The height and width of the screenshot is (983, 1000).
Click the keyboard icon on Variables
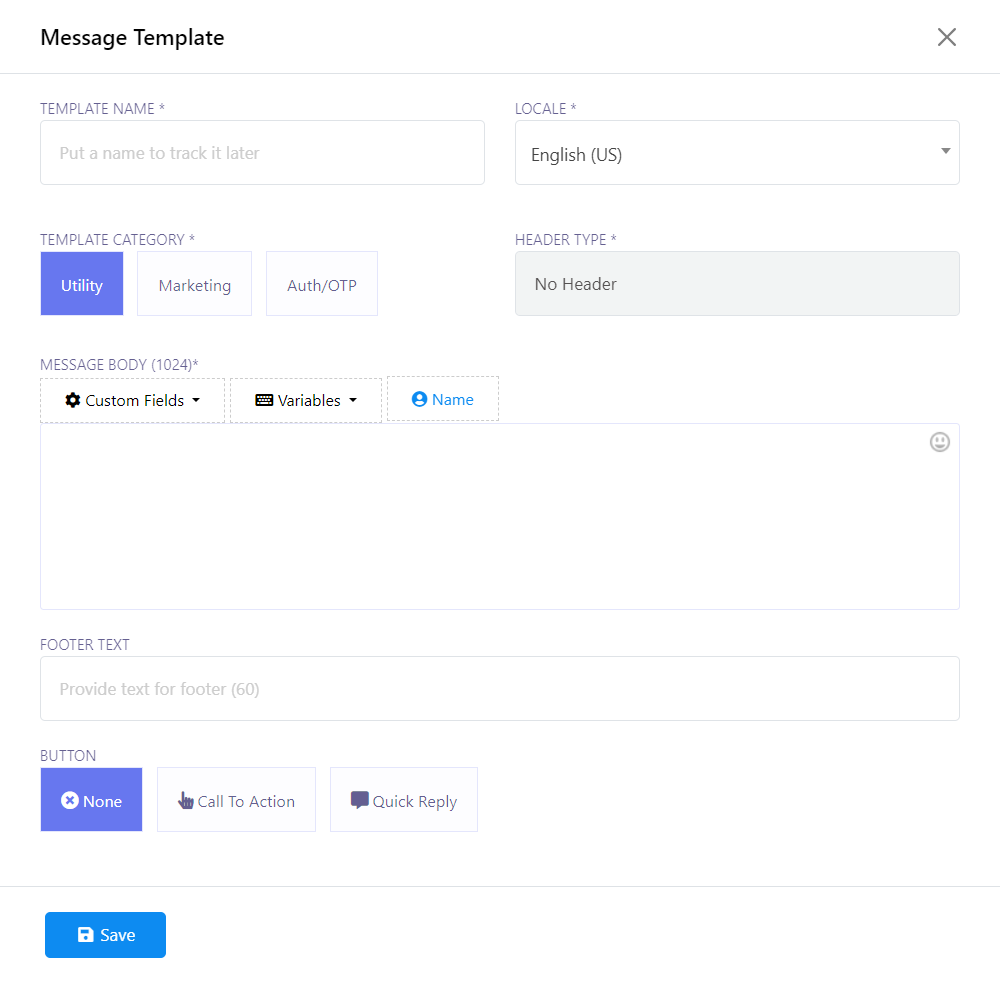point(264,400)
